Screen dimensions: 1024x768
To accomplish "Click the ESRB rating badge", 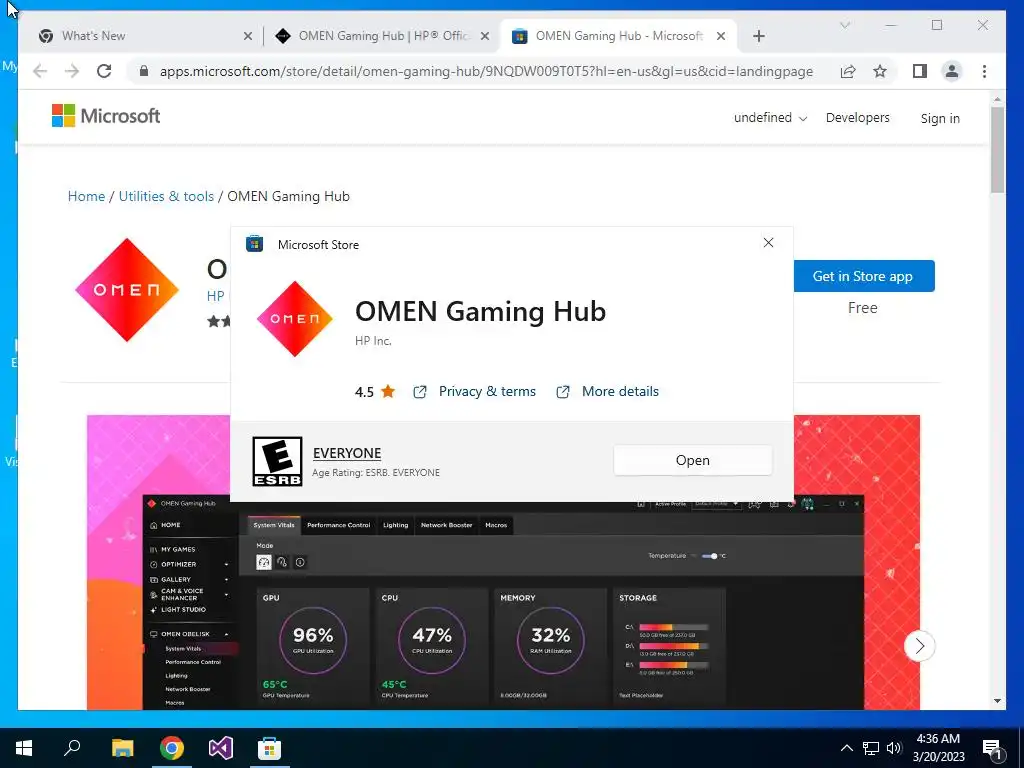I will coord(278,462).
